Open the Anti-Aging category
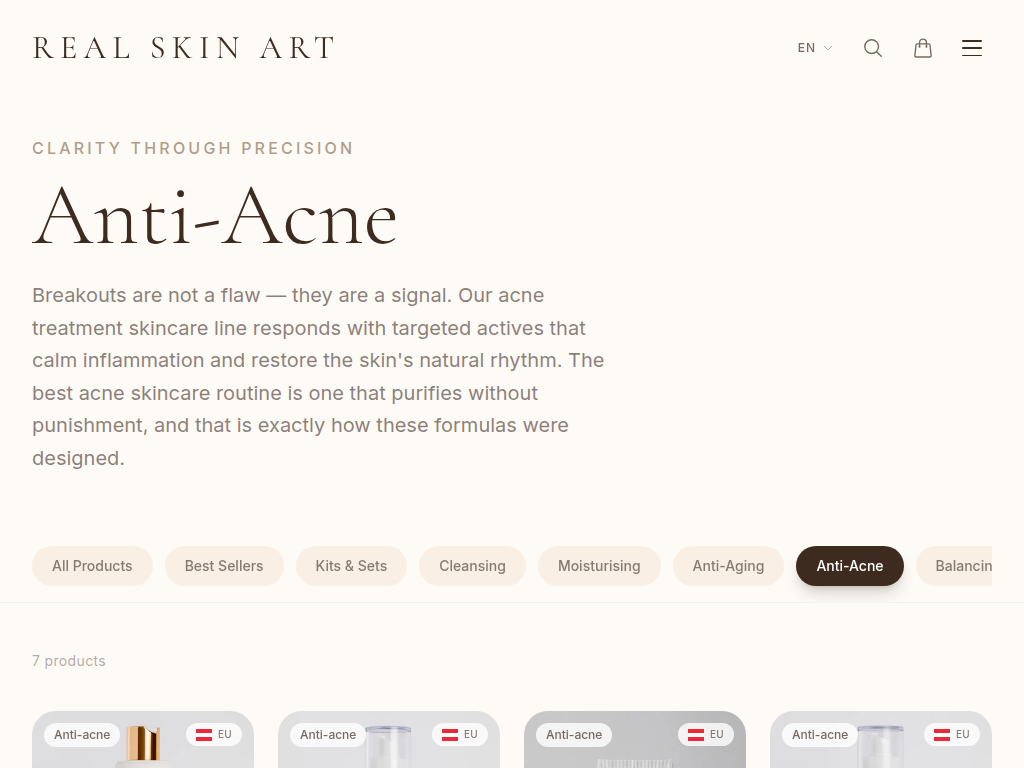The width and height of the screenshot is (1024, 768). [x=728, y=566]
